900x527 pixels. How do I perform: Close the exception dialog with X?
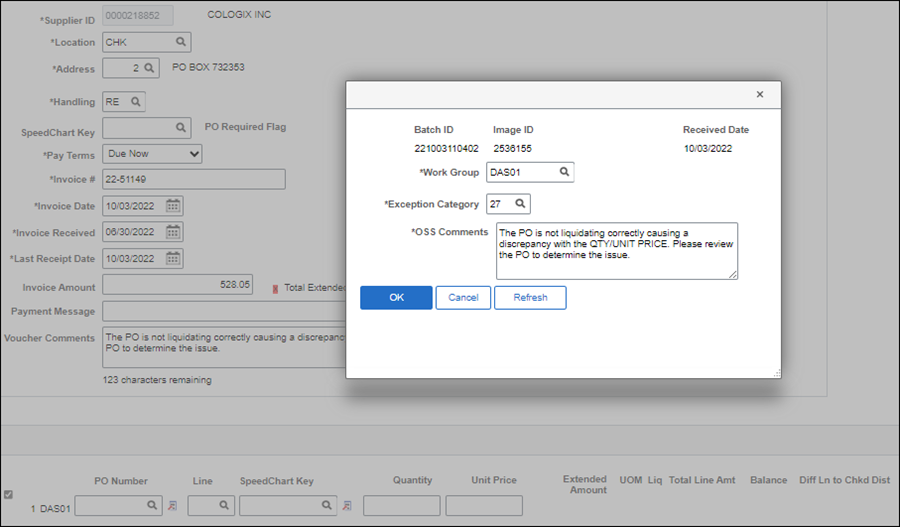(x=760, y=94)
